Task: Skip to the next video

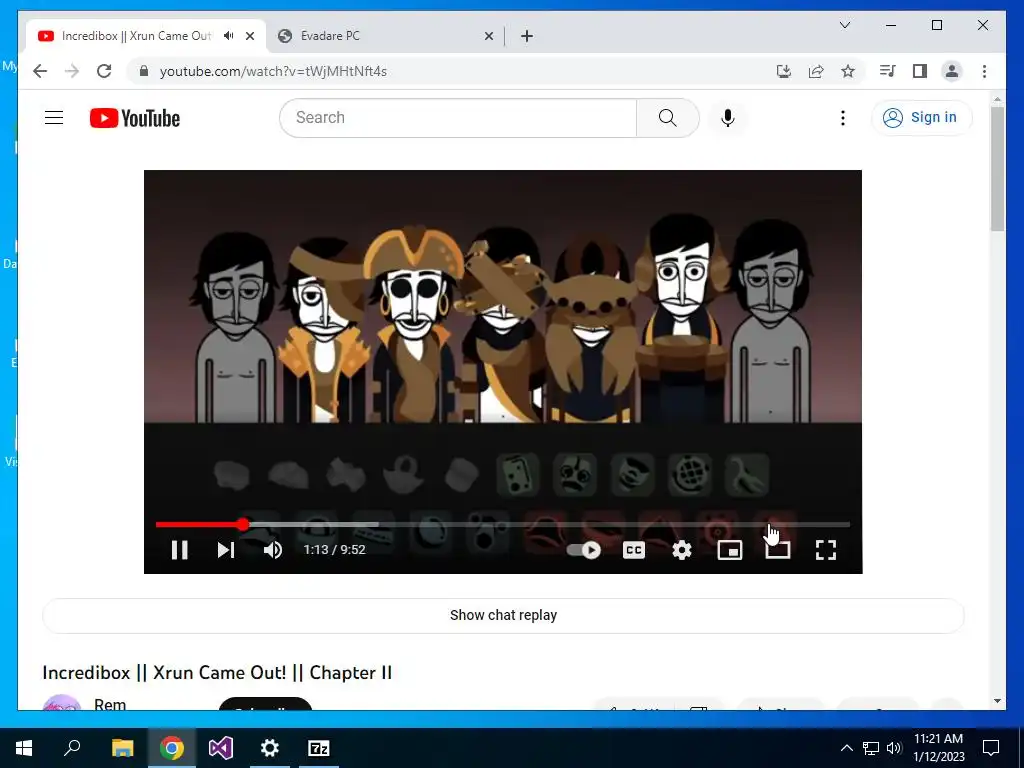Action: [226, 550]
